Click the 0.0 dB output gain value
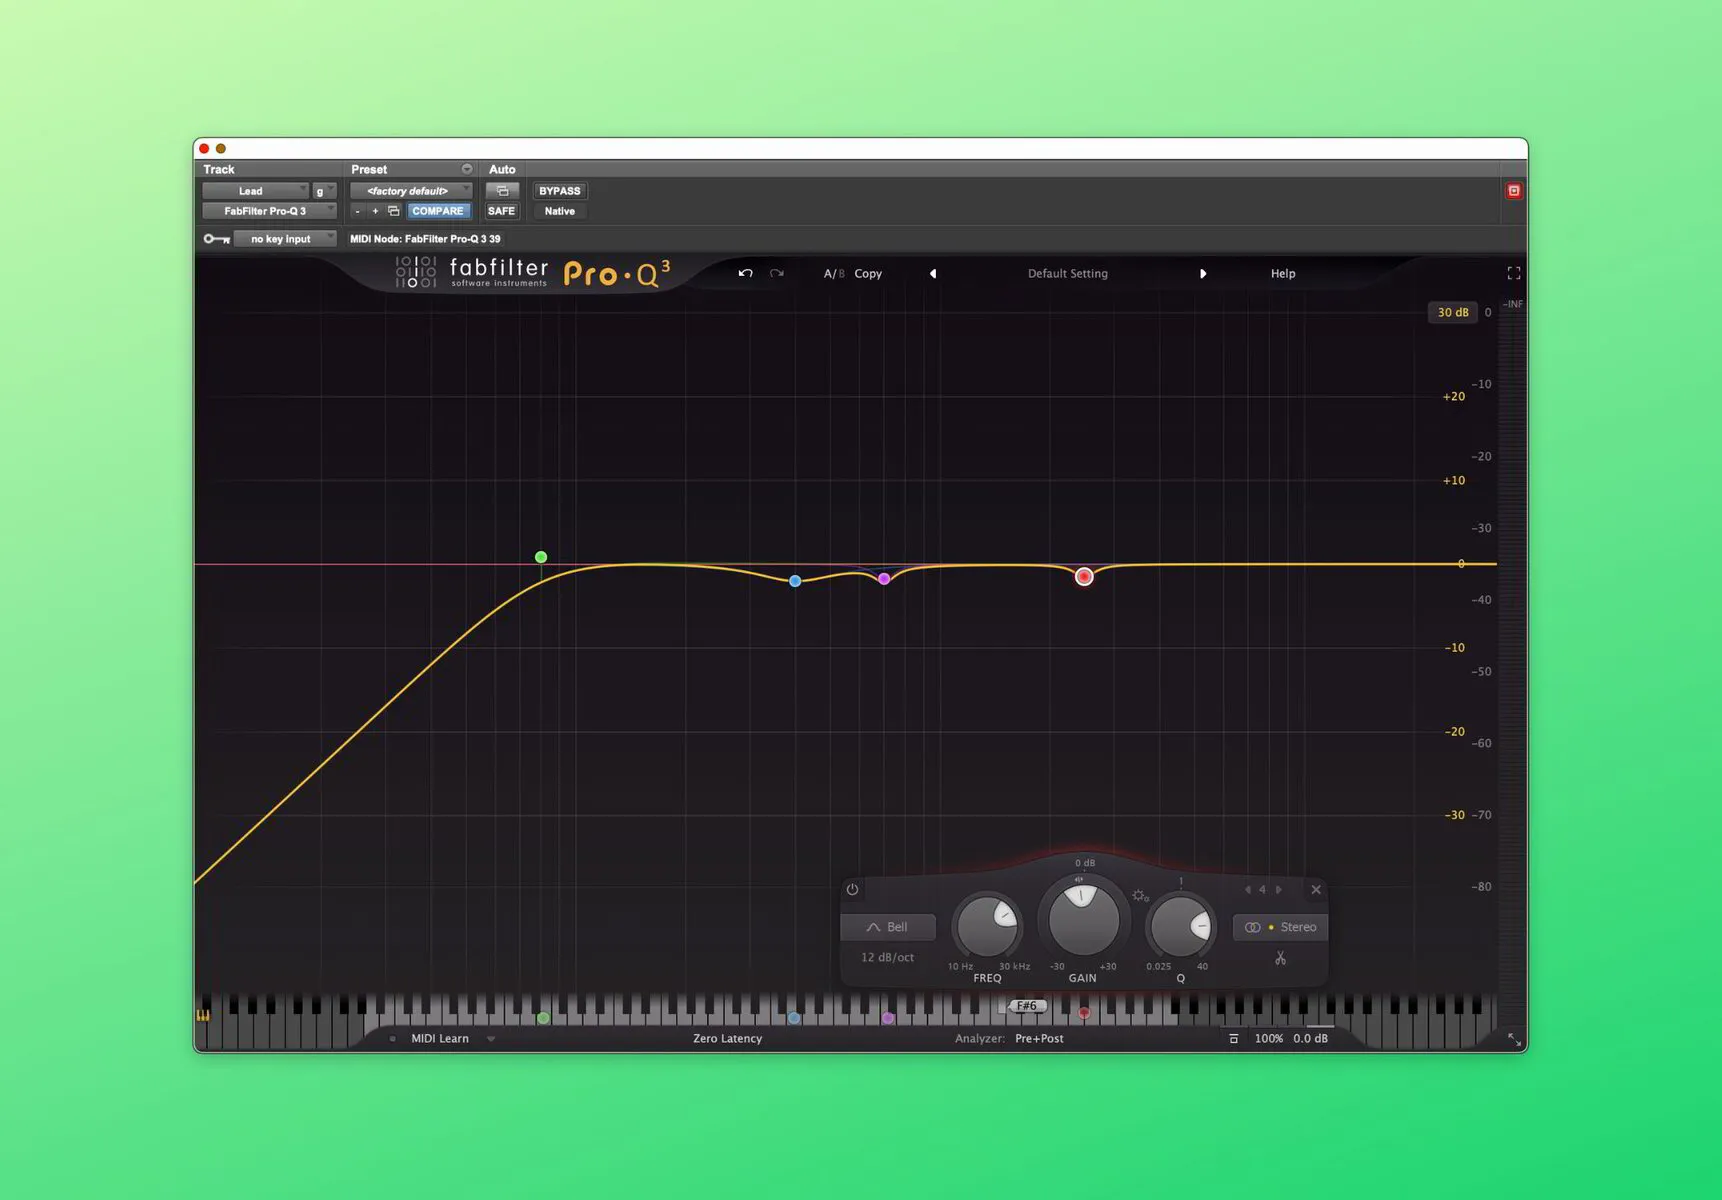The height and width of the screenshot is (1200, 1722). tap(1310, 1038)
